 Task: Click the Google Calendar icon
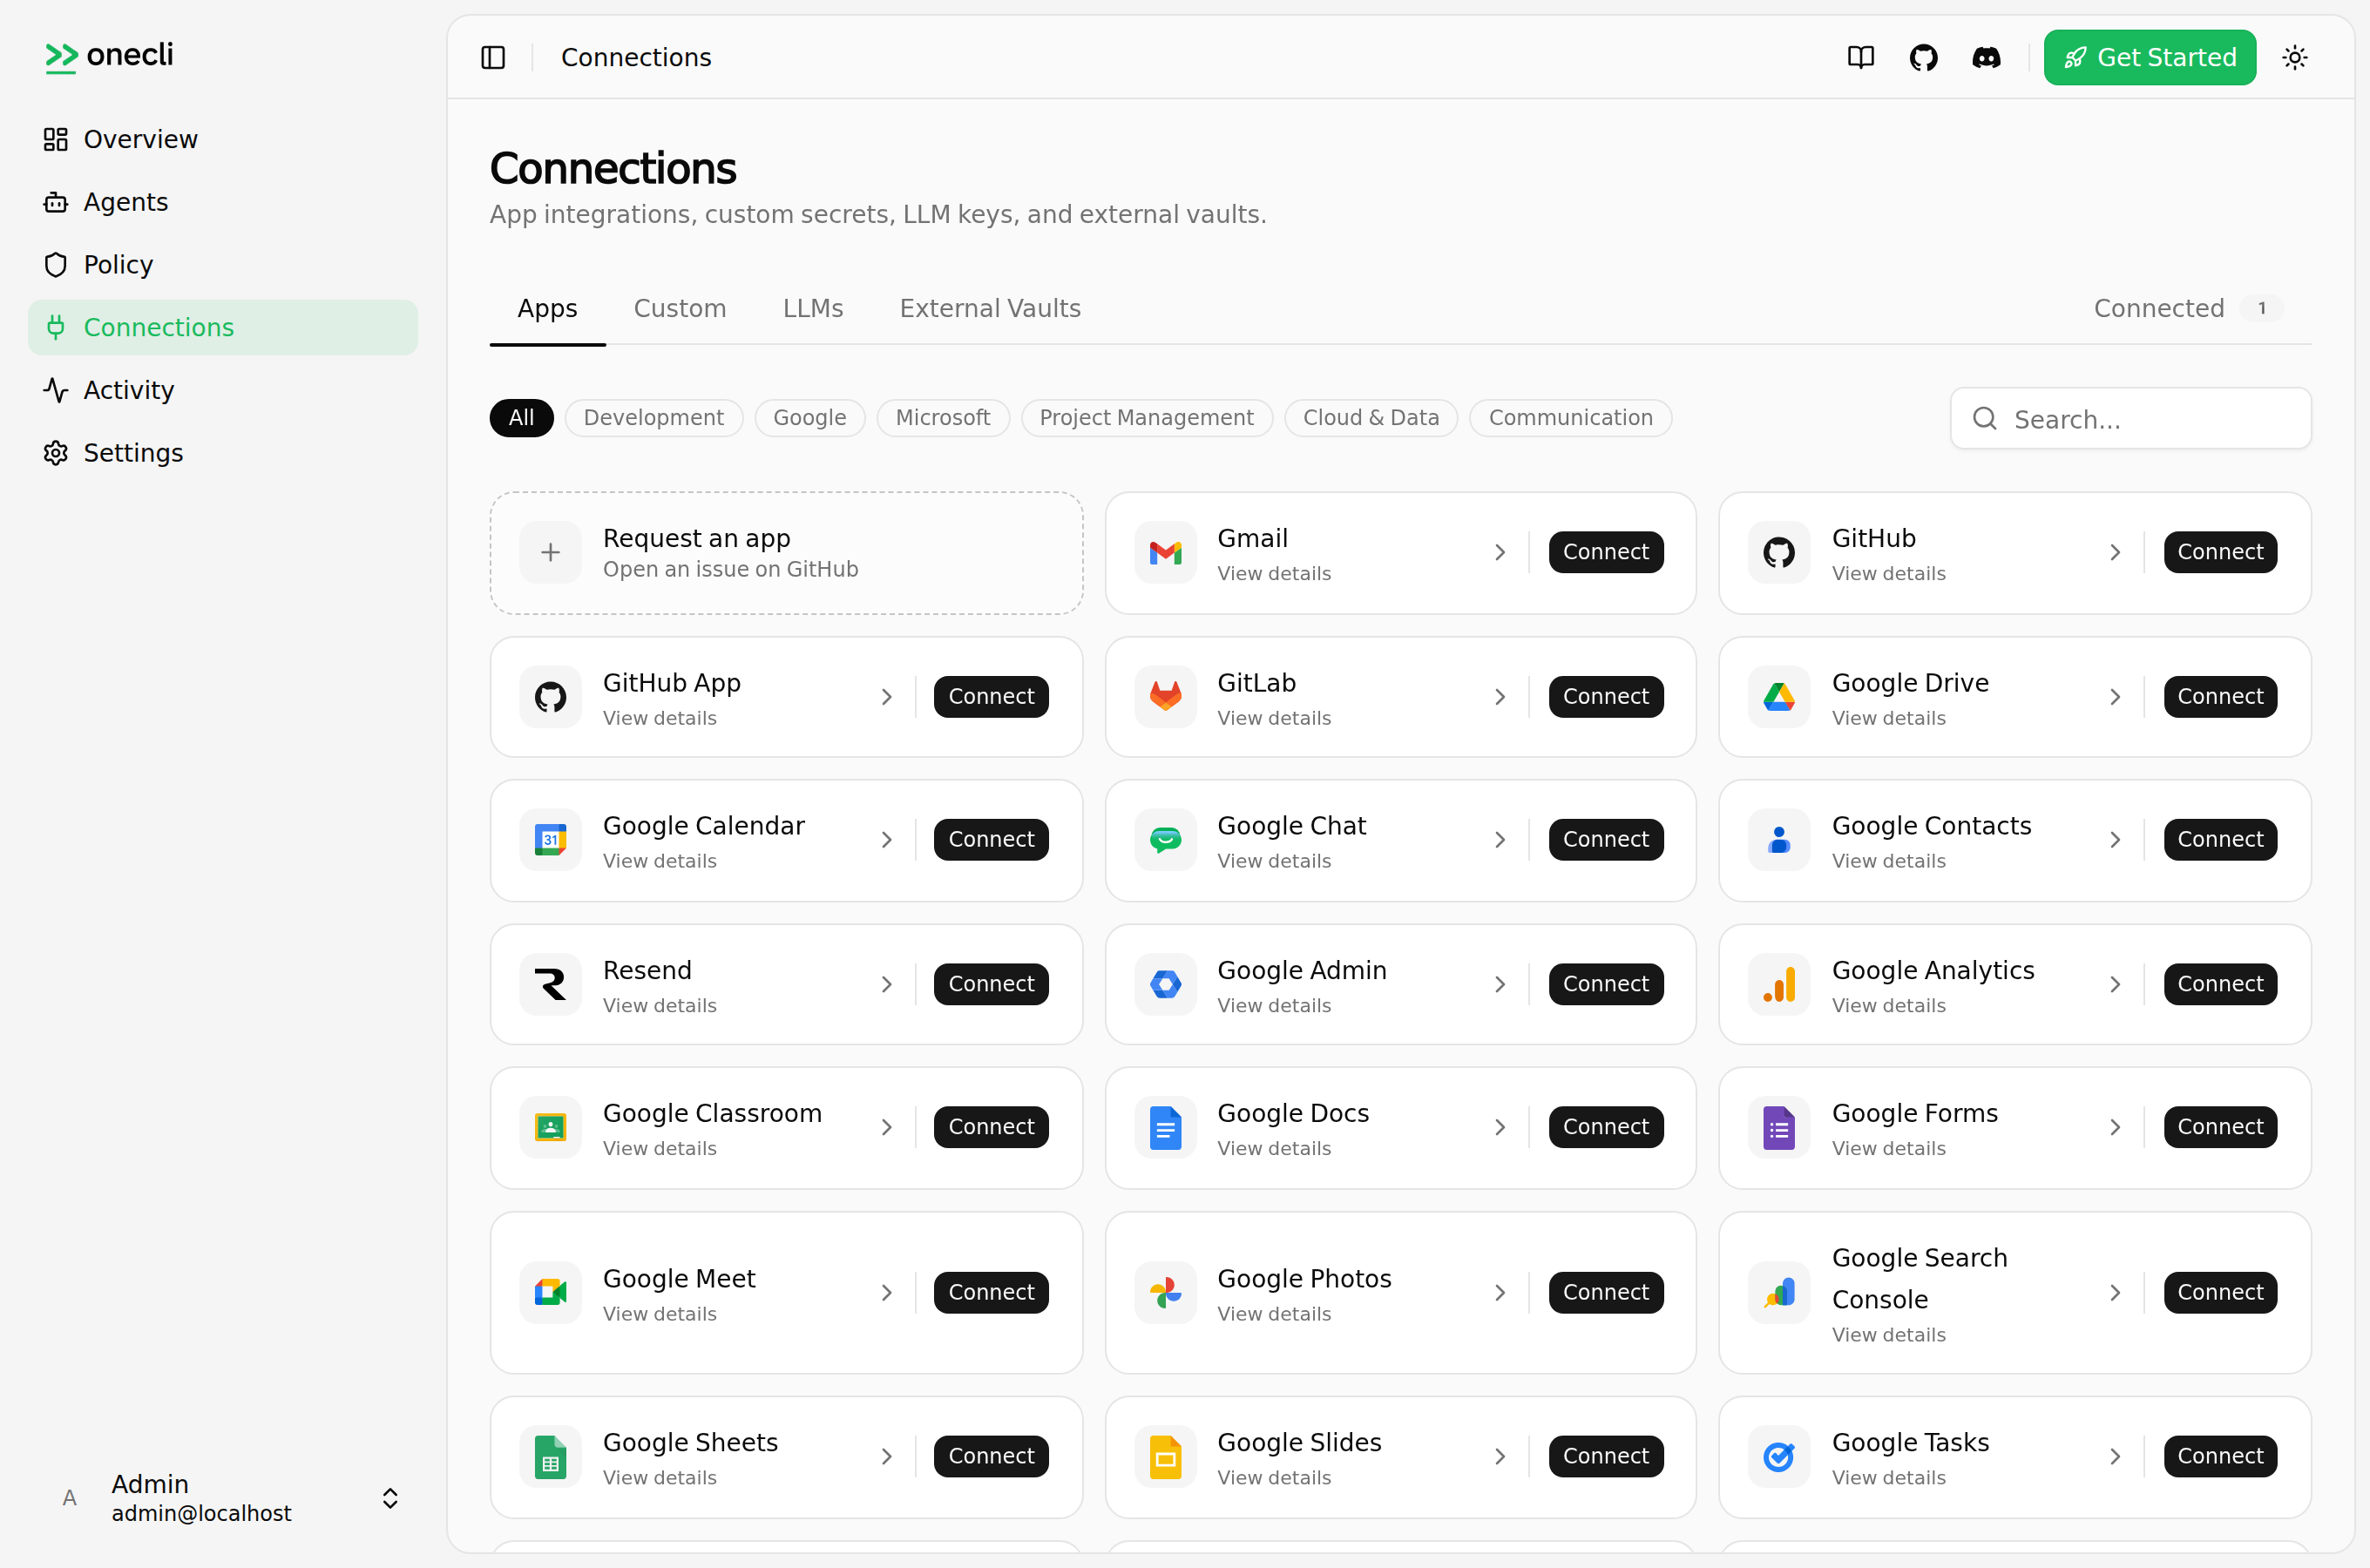(x=550, y=839)
